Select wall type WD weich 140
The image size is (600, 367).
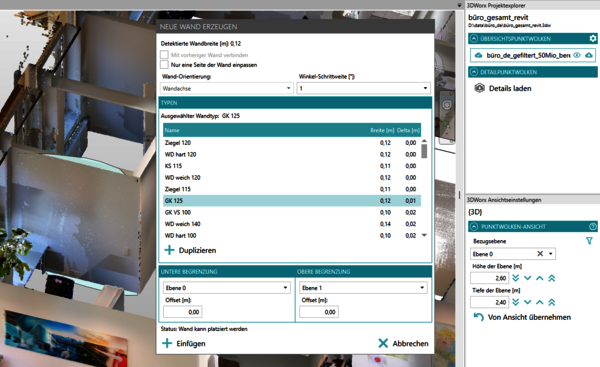point(292,224)
